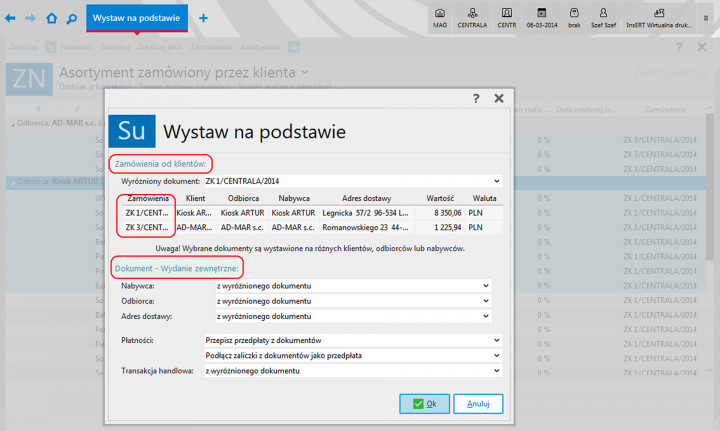This screenshot has height=431, width=720.
Task: Click Zrealizuj jako in the background toolbar
Action: coord(159,47)
